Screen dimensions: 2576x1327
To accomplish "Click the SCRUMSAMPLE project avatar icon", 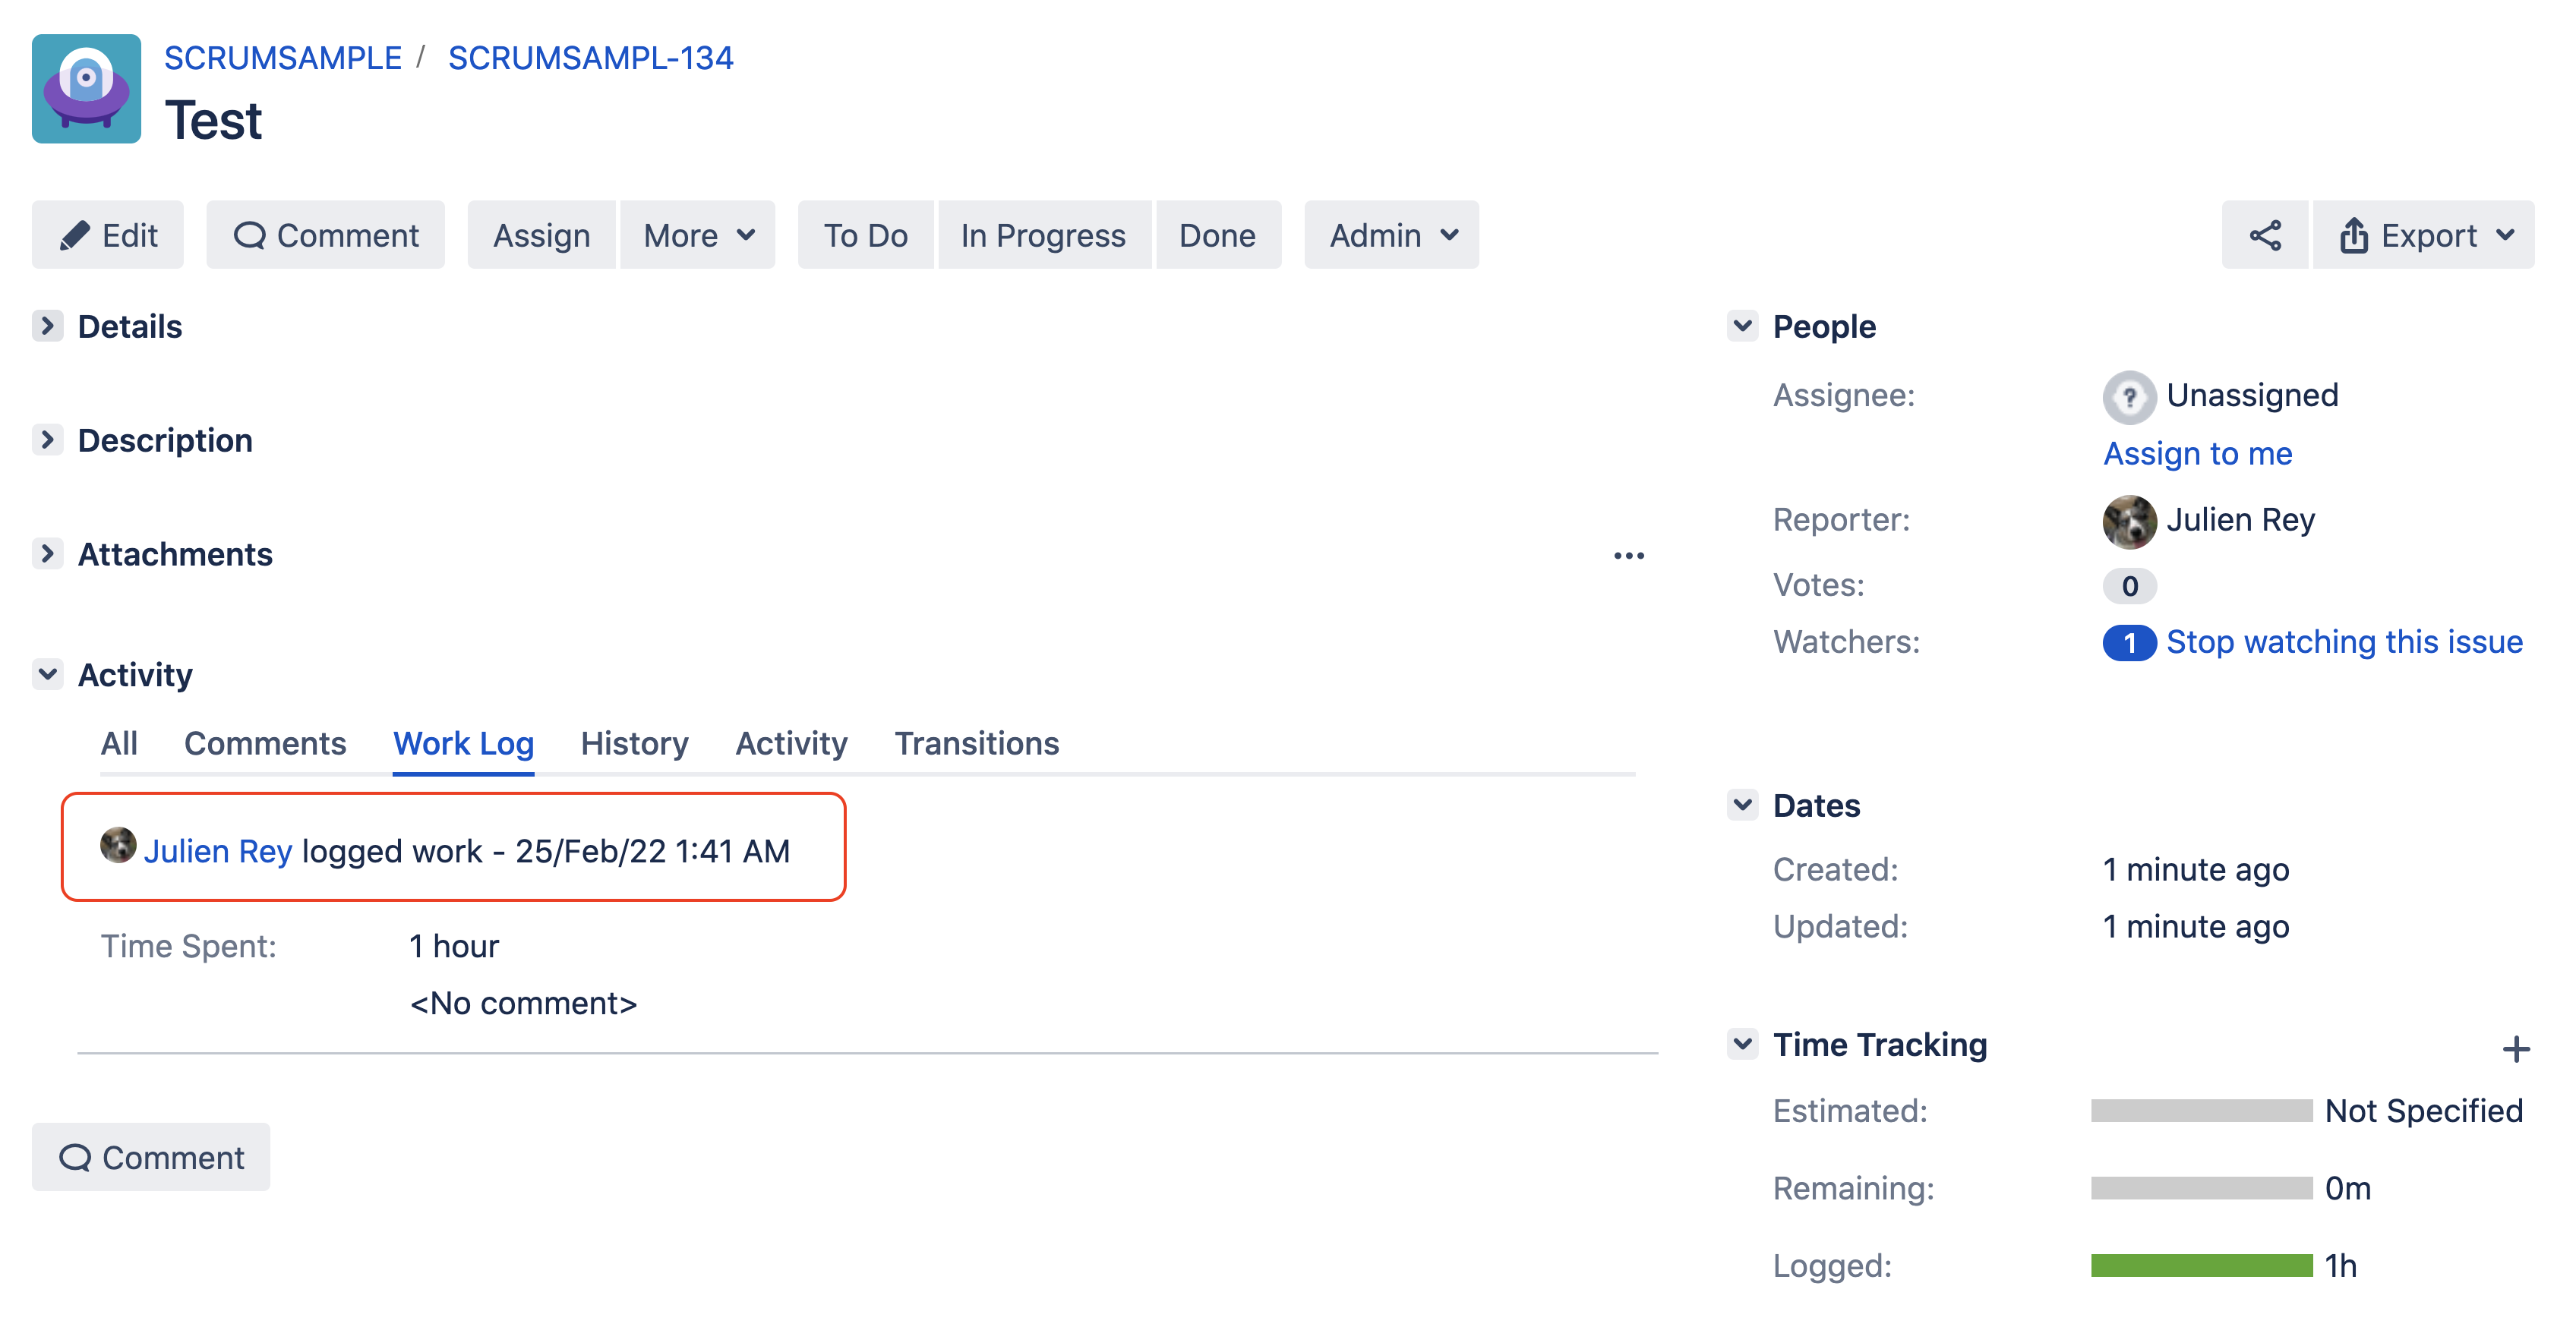I will point(86,89).
